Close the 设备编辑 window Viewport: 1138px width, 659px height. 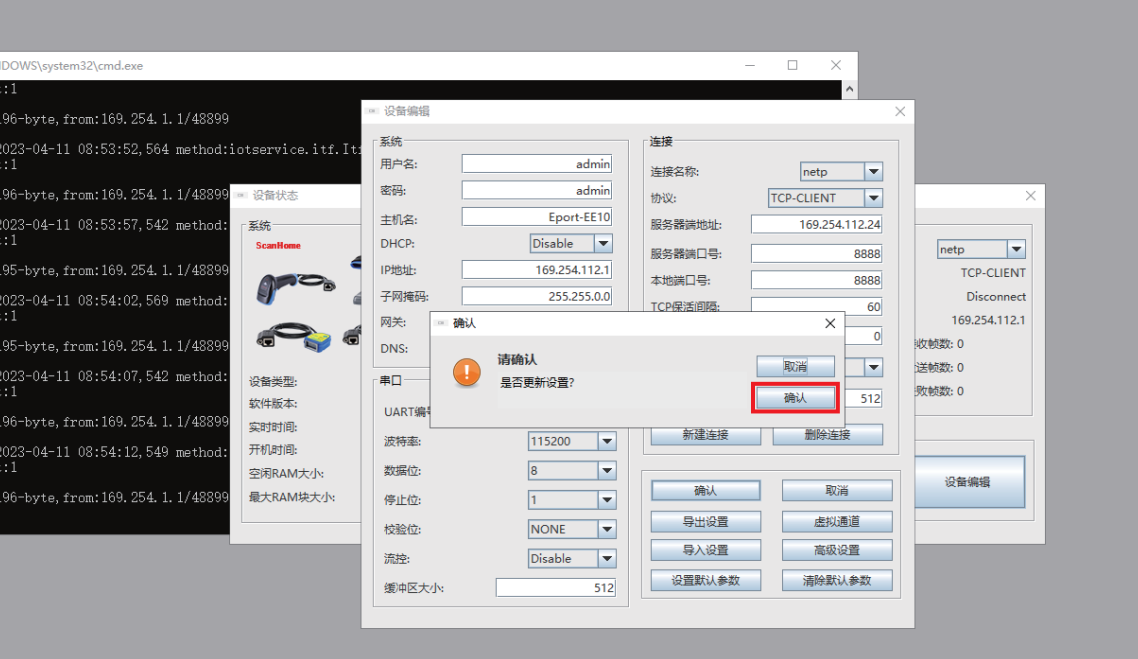click(x=900, y=111)
